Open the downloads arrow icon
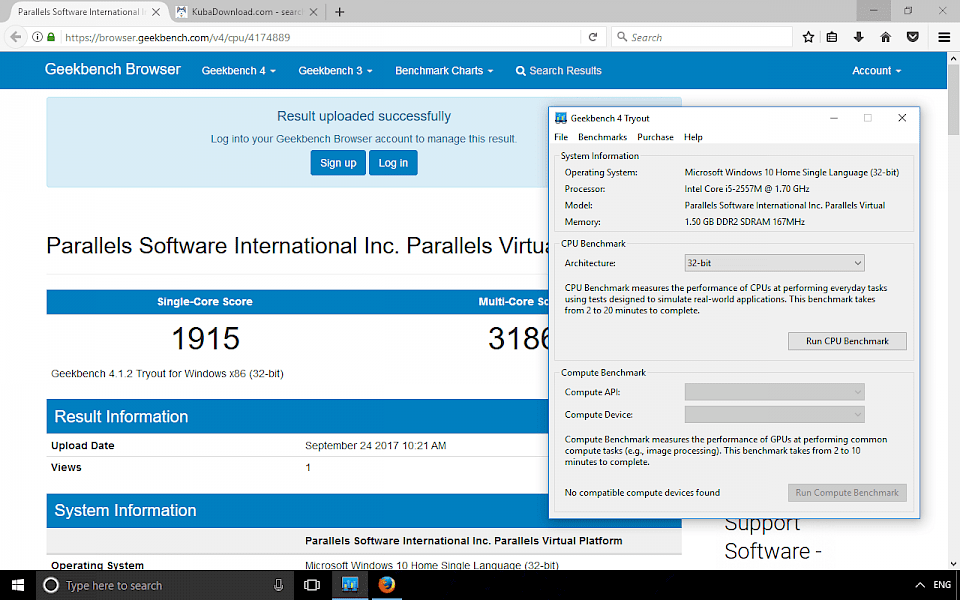Viewport: 960px width, 600px height. tap(858, 37)
